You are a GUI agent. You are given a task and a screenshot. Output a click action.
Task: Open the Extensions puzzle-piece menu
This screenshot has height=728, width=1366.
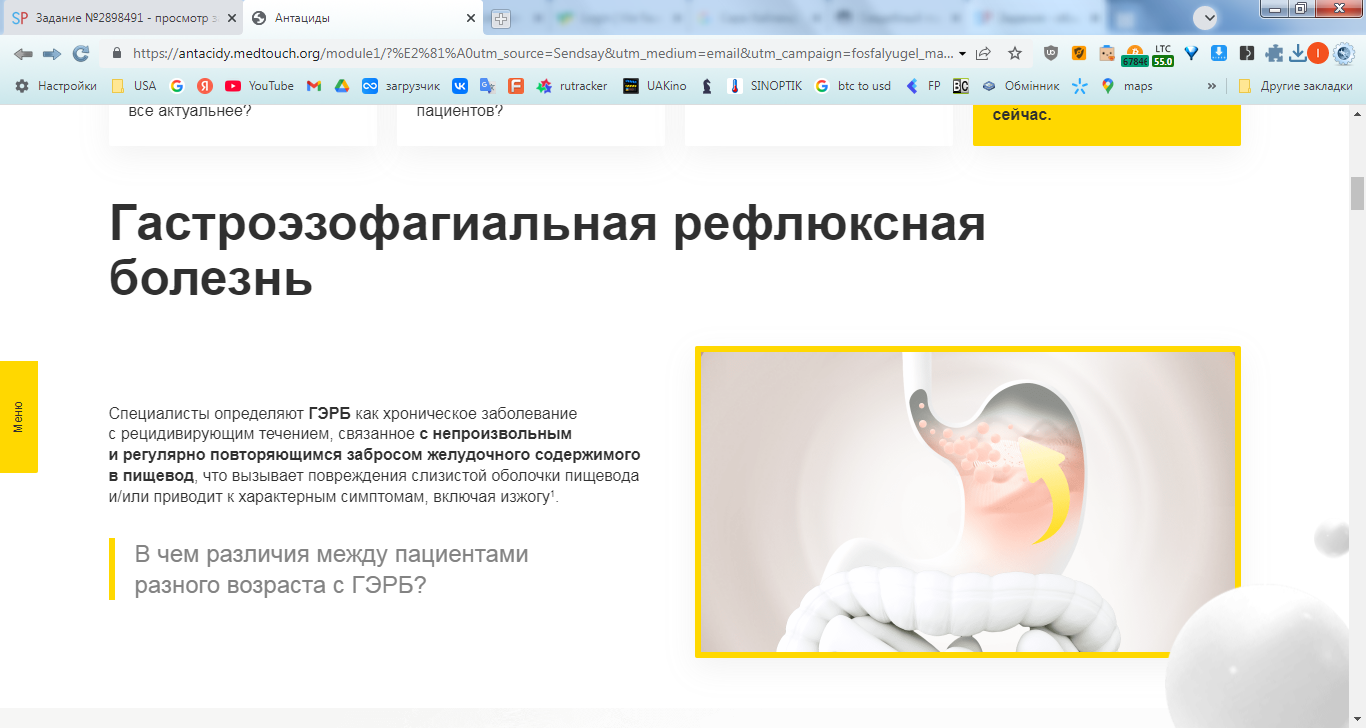[1274, 54]
